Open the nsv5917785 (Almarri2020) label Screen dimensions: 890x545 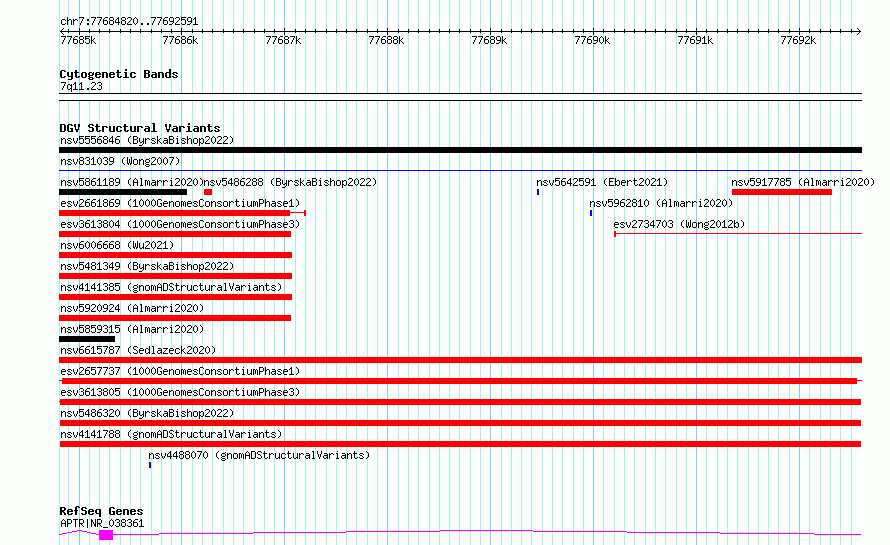pos(803,182)
